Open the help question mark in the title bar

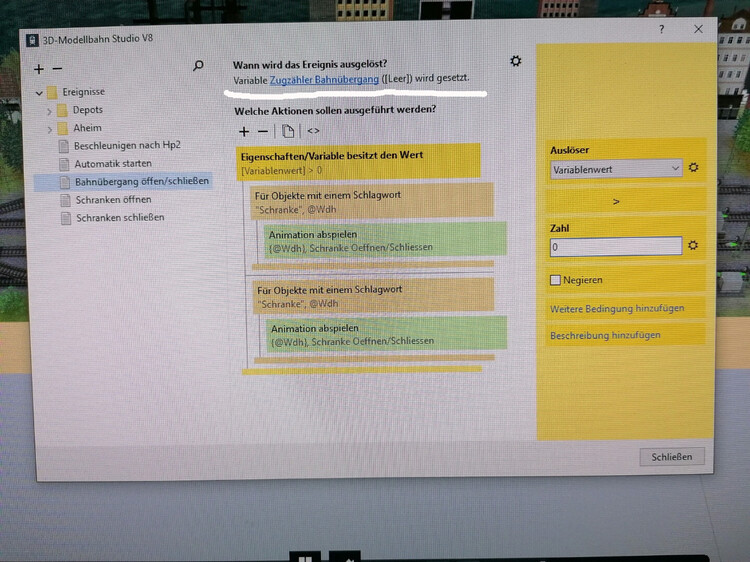pos(662,30)
